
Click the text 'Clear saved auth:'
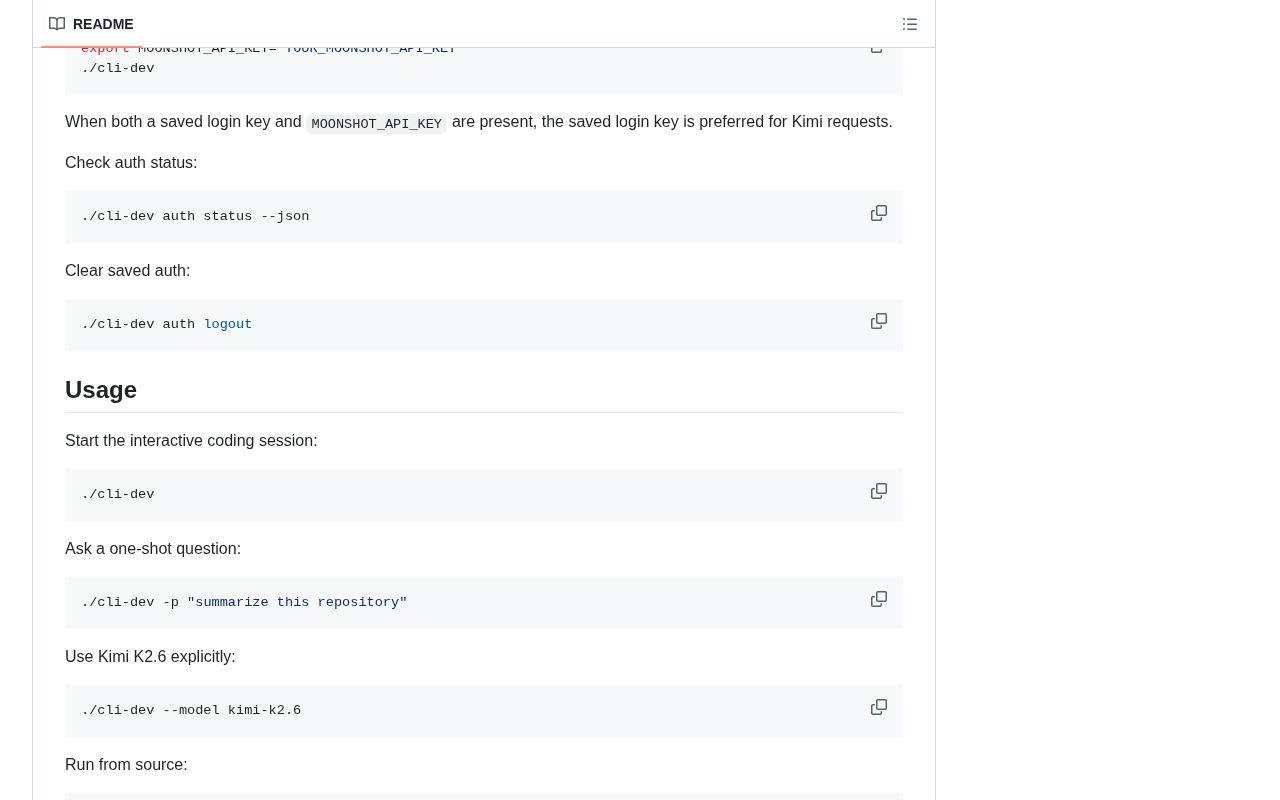[x=127, y=270]
